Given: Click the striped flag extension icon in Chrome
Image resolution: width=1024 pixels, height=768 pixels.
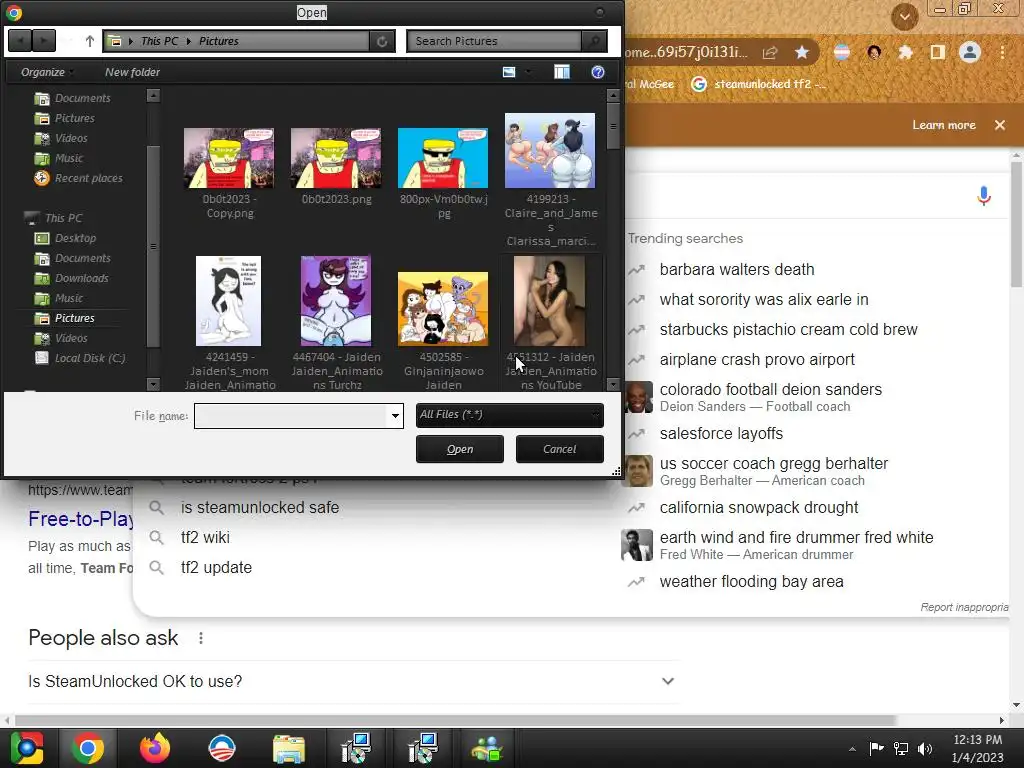Looking at the screenshot, I should tap(842, 52).
